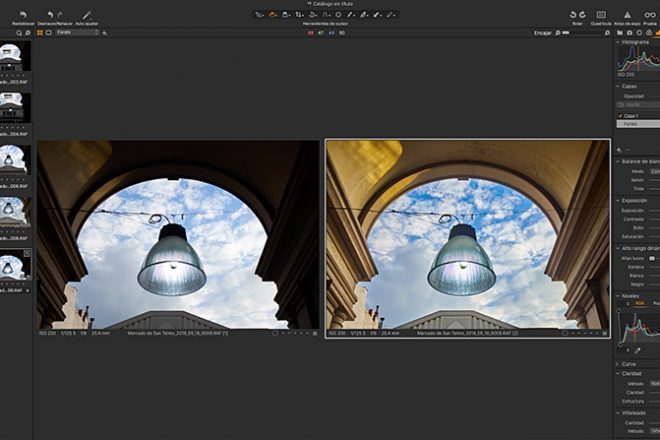660x440 pixels.
Task: Click the Encajar fit button
Action: [543, 33]
